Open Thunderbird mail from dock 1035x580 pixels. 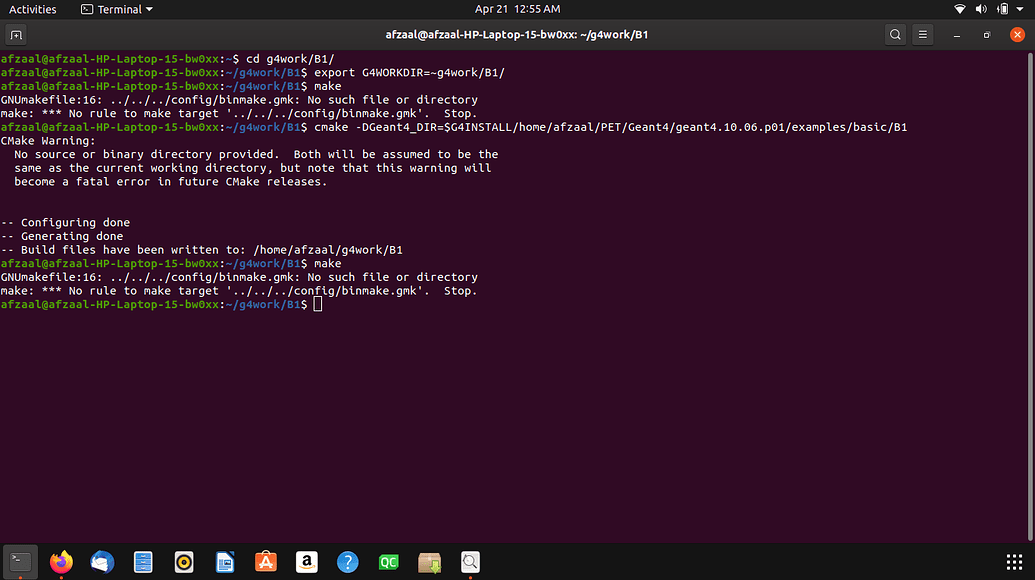102,562
